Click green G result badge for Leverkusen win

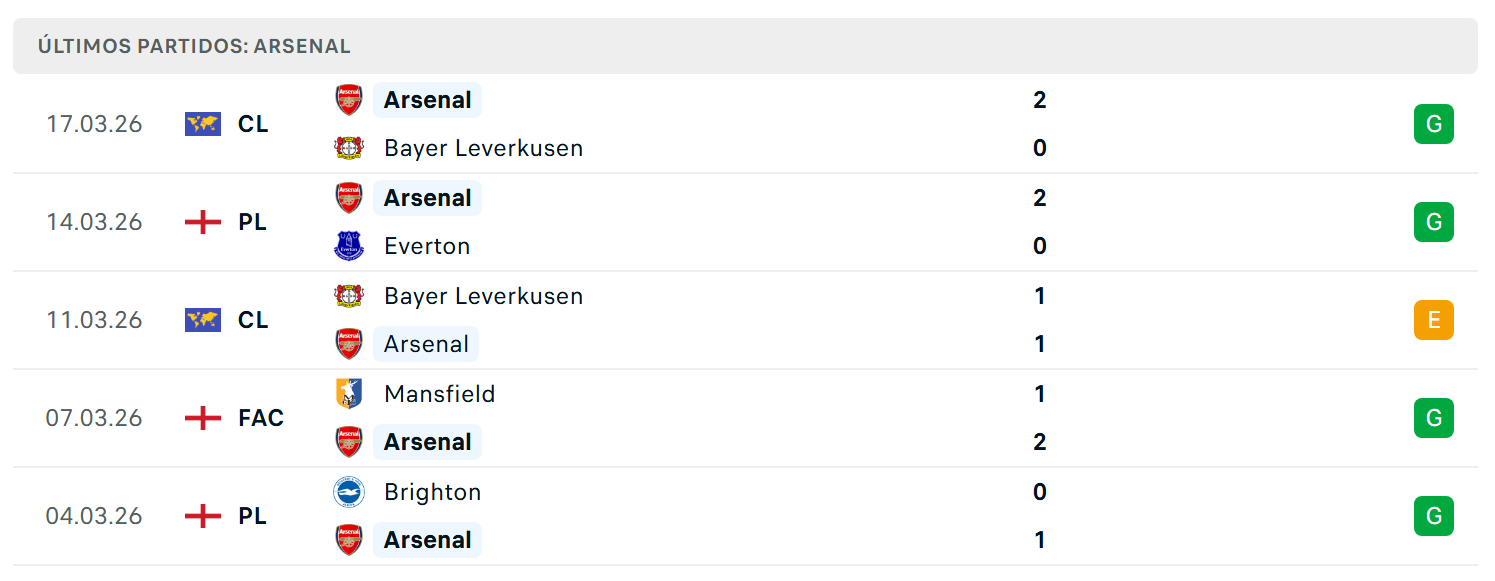point(1433,124)
